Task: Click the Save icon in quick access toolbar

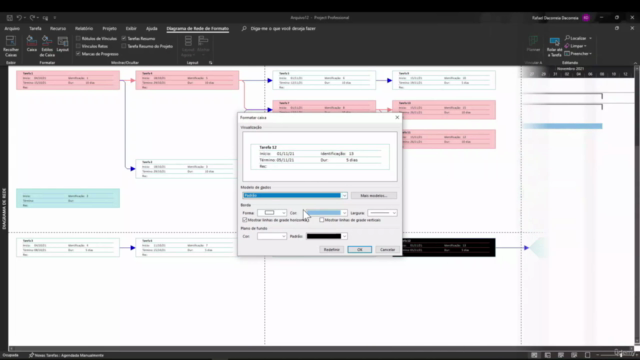Action: (9, 18)
